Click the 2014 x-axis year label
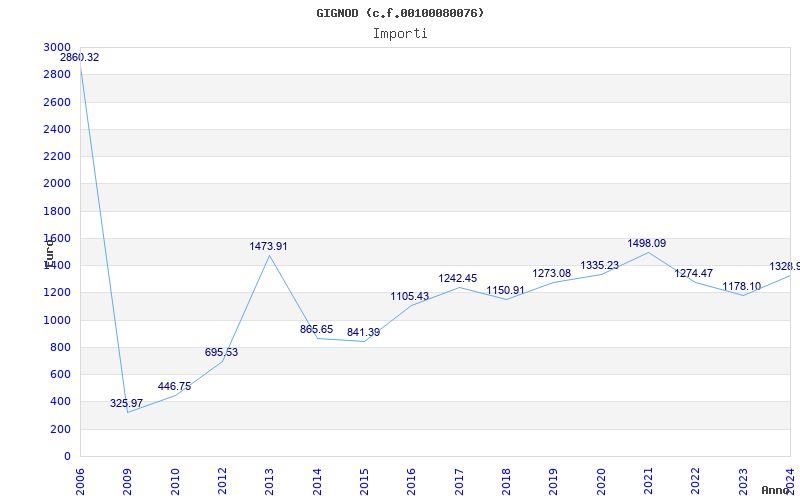800x500 pixels. point(317,482)
